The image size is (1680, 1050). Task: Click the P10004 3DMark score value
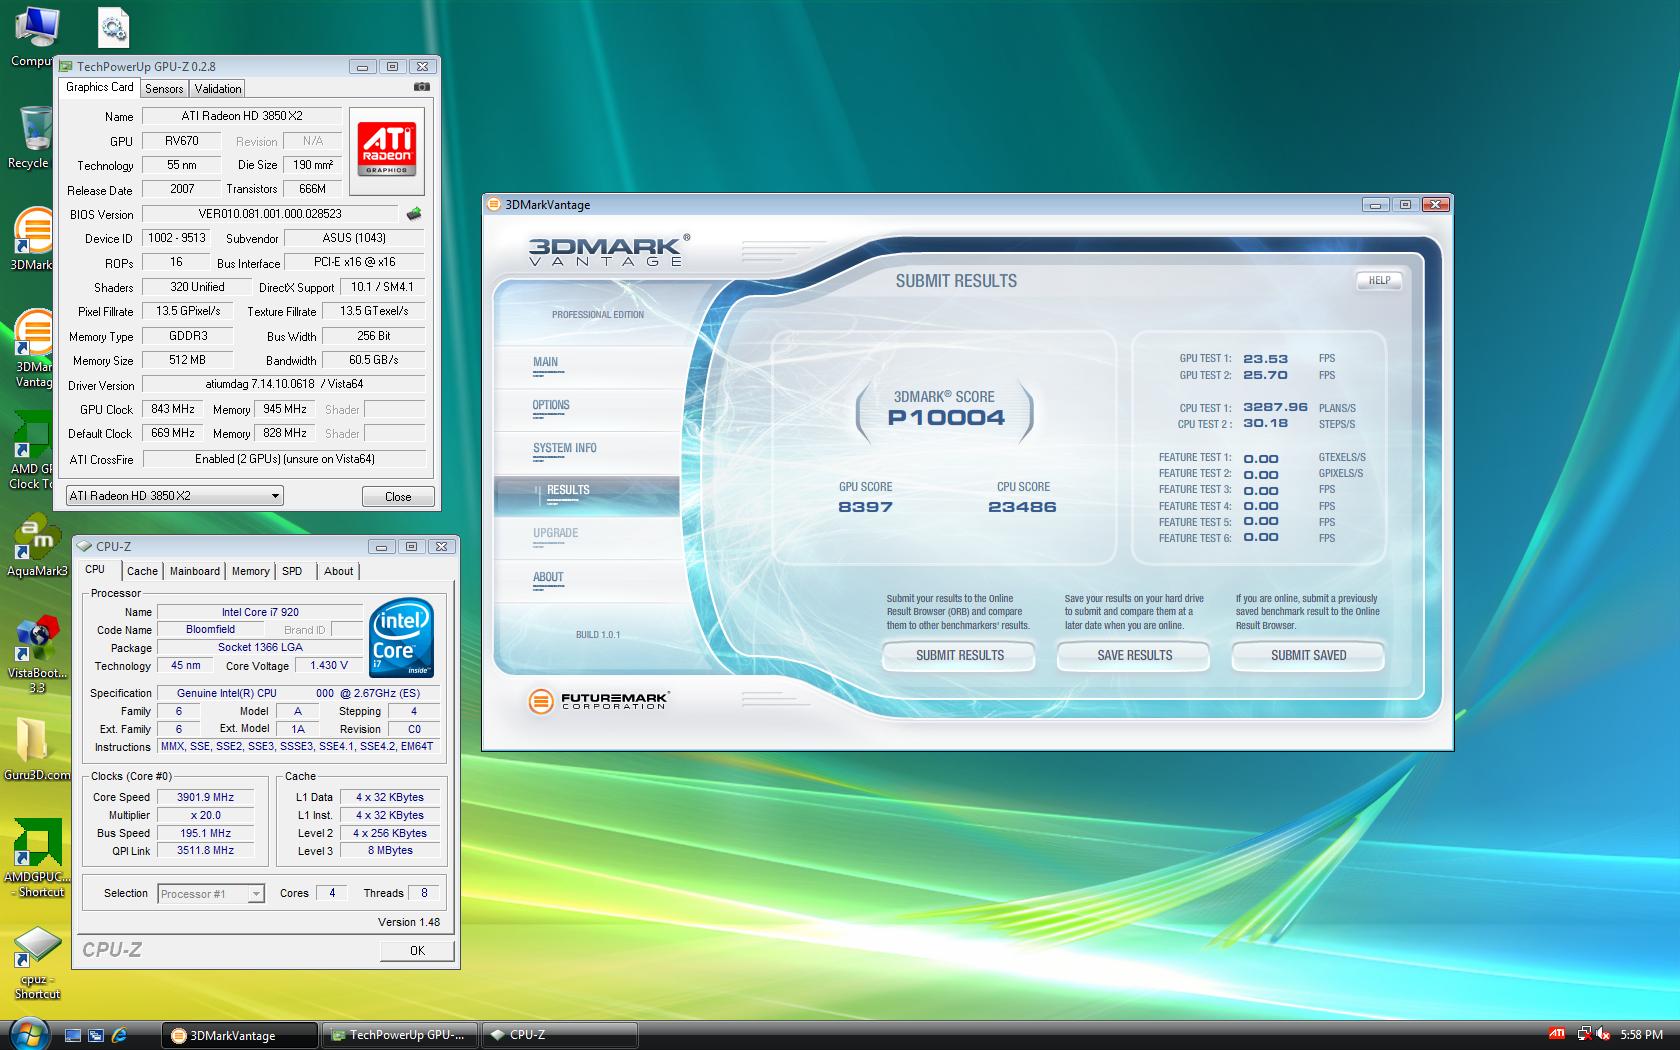point(946,418)
